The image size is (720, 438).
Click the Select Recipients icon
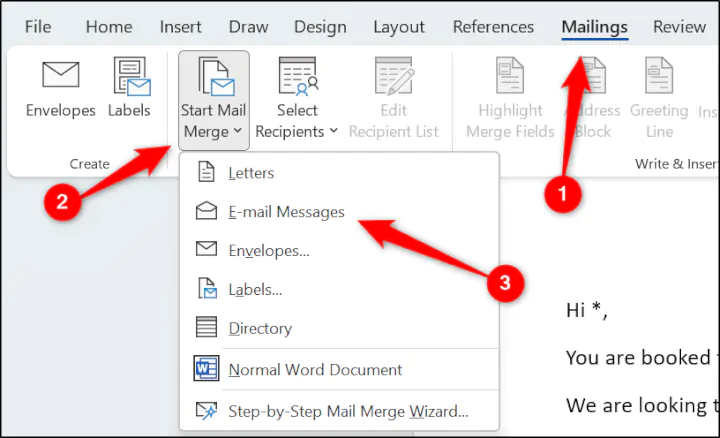298,76
